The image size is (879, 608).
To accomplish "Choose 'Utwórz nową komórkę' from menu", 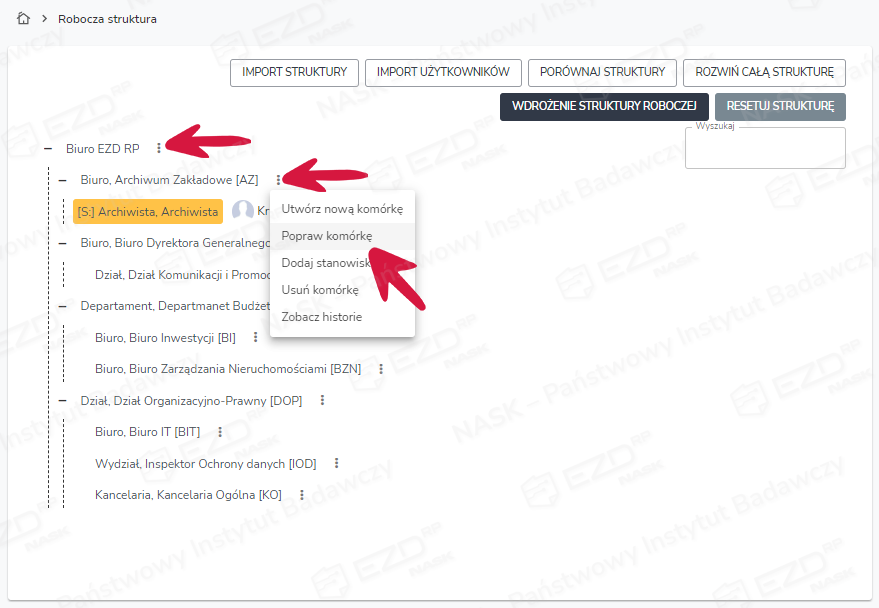I will (342, 209).
